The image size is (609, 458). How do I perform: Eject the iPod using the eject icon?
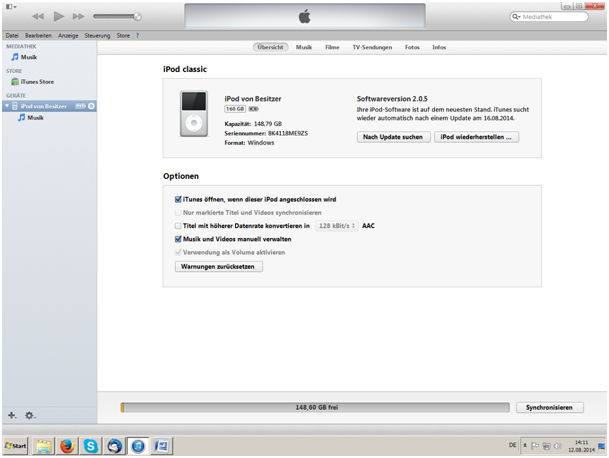[91, 106]
